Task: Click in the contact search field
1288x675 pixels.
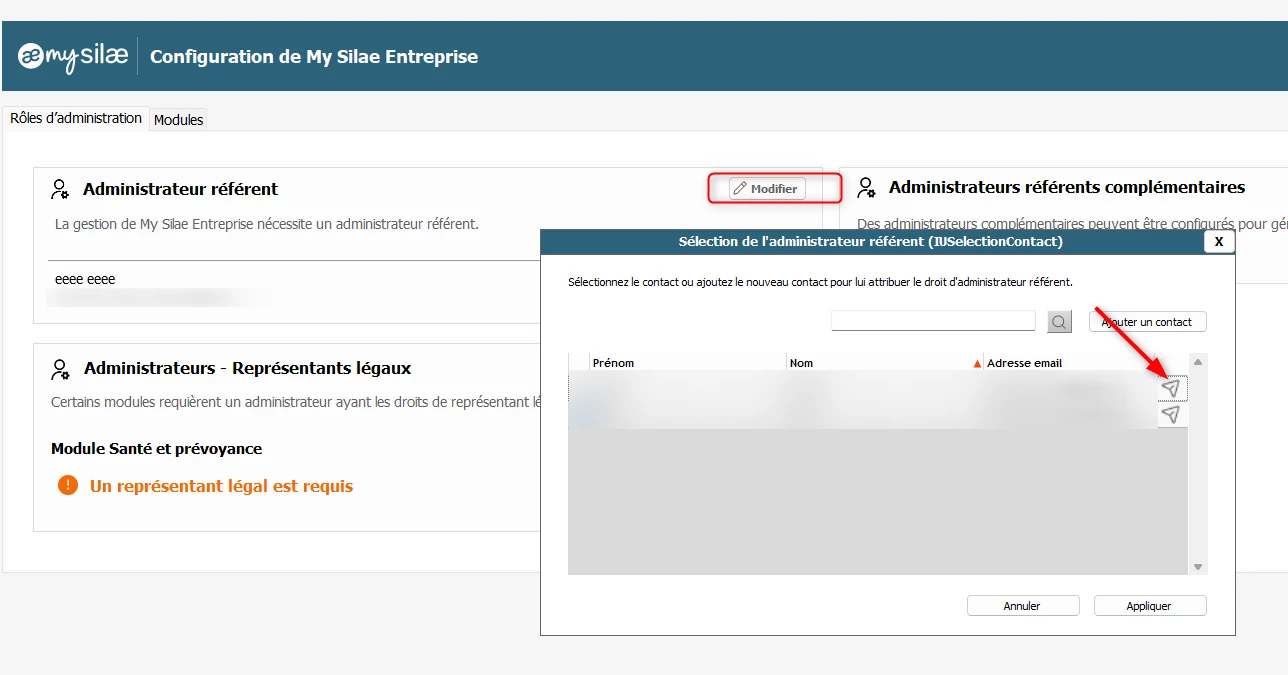Action: [933, 321]
